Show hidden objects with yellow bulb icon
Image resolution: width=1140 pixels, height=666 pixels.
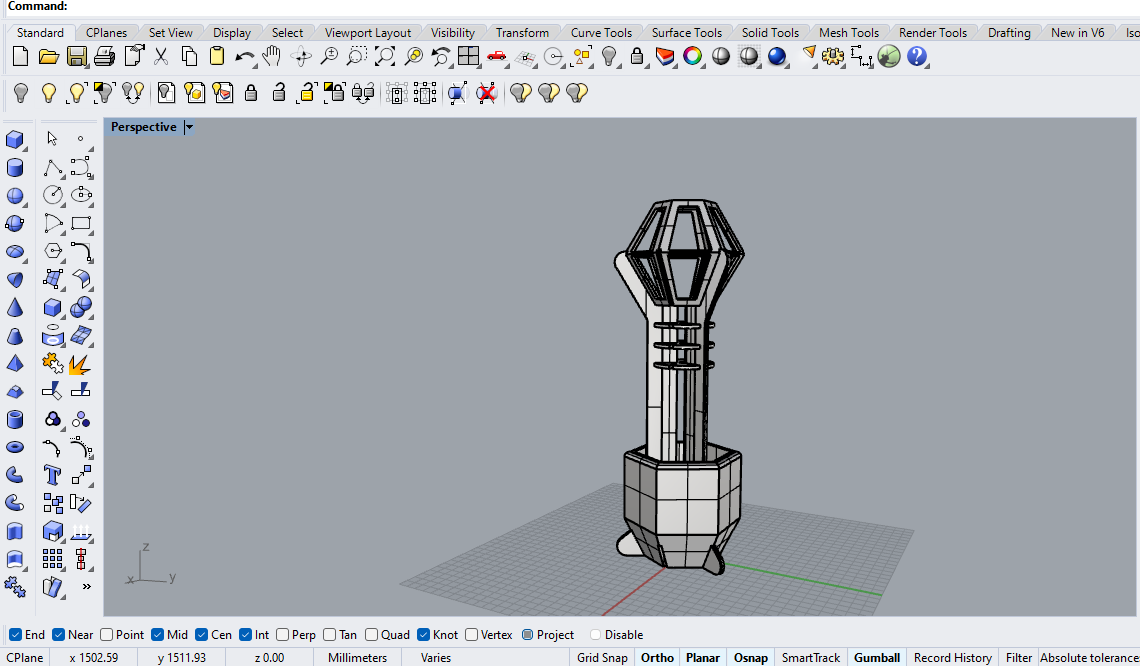click(49, 93)
